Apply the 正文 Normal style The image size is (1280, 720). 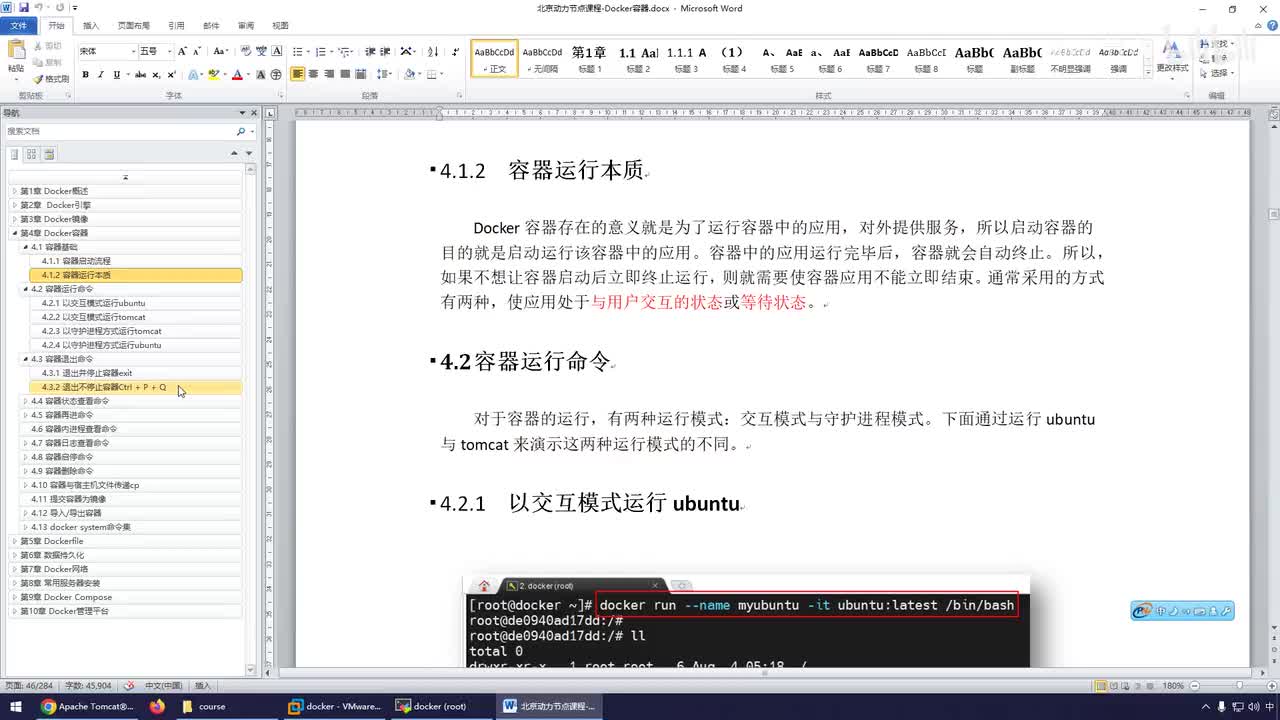pos(495,60)
